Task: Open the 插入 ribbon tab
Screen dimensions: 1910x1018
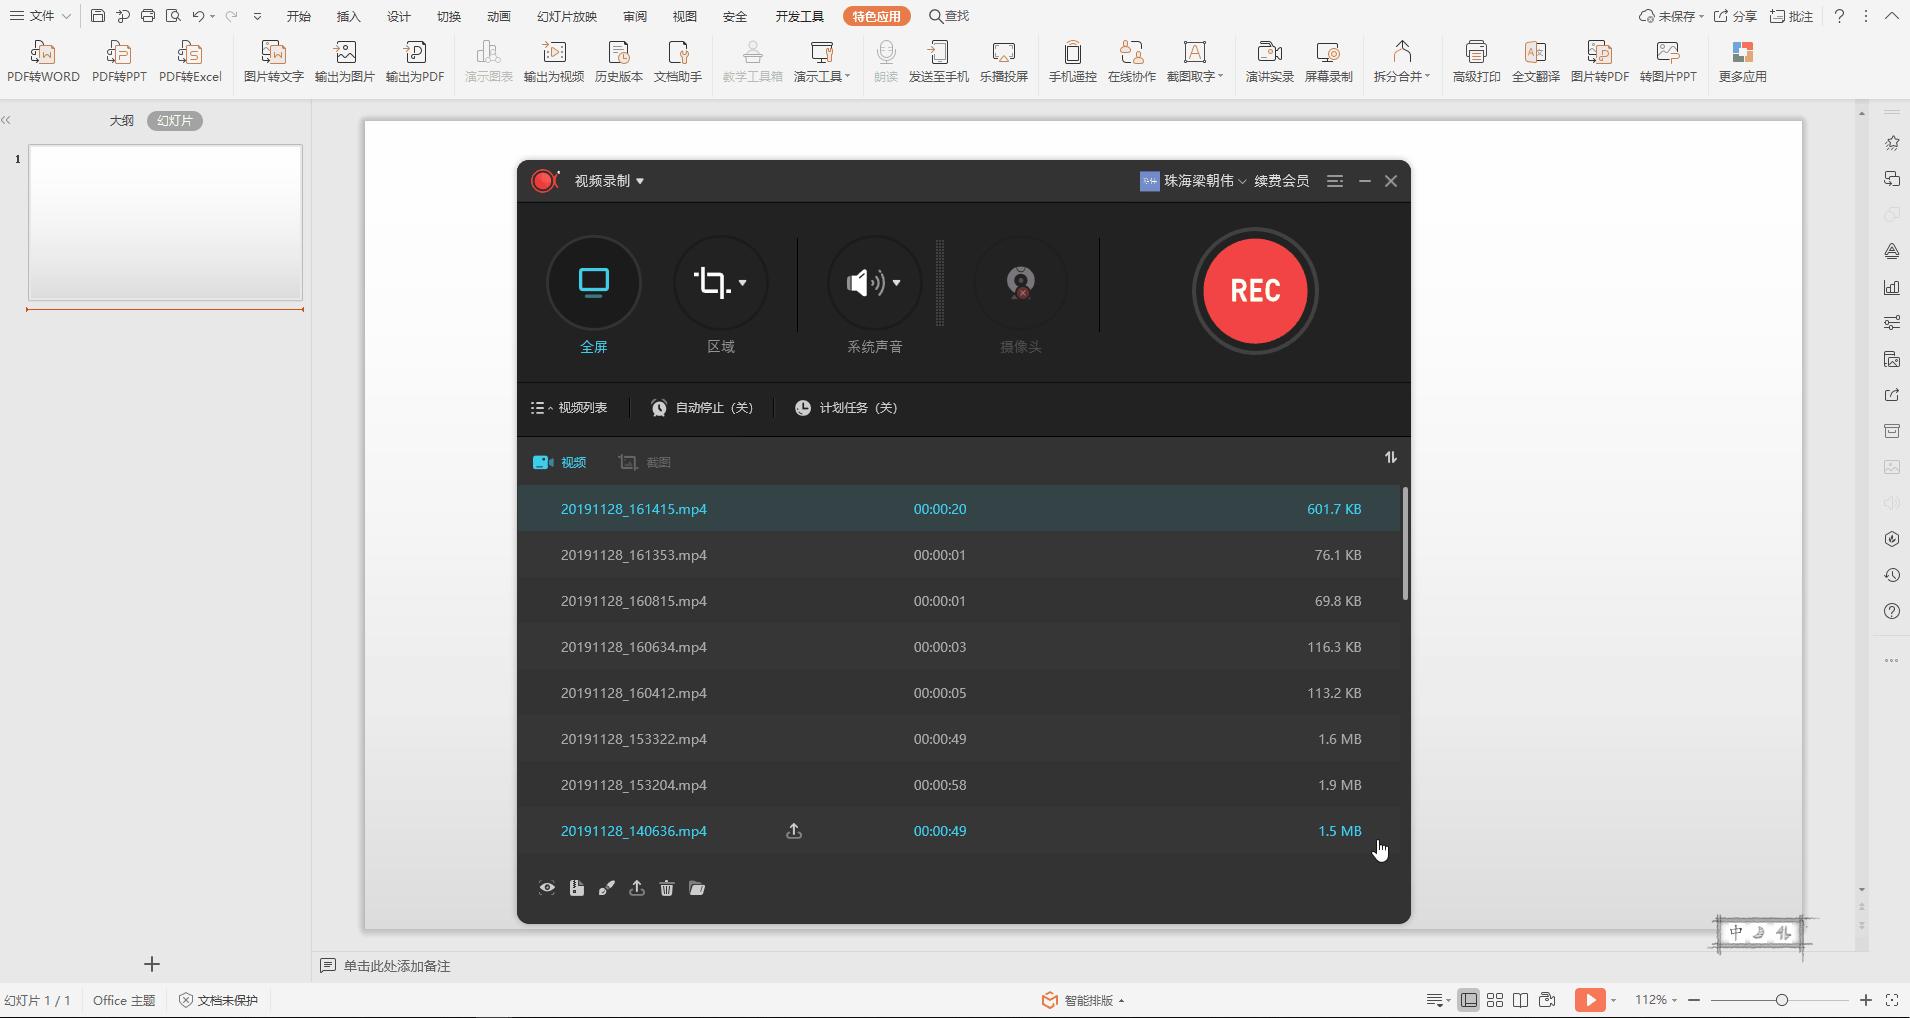Action: [348, 16]
